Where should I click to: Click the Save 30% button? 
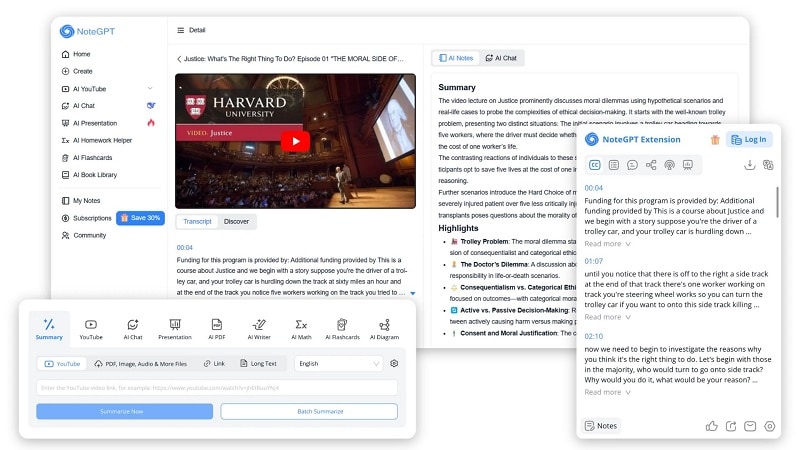[140, 218]
